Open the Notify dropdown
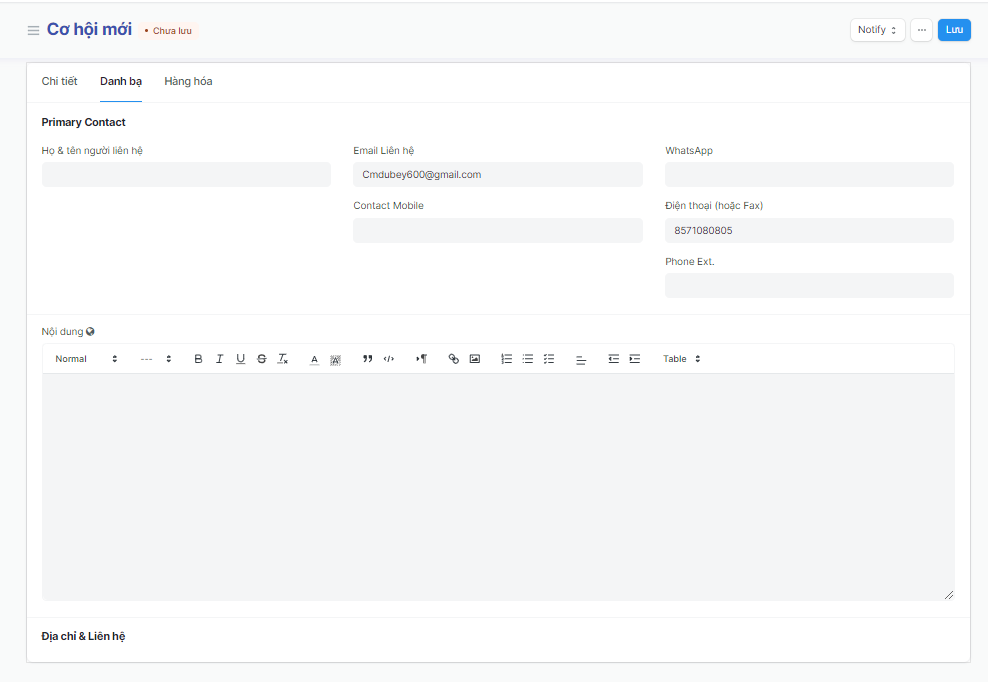The width and height of the screenshot is (988, 682). pos(877,30)
